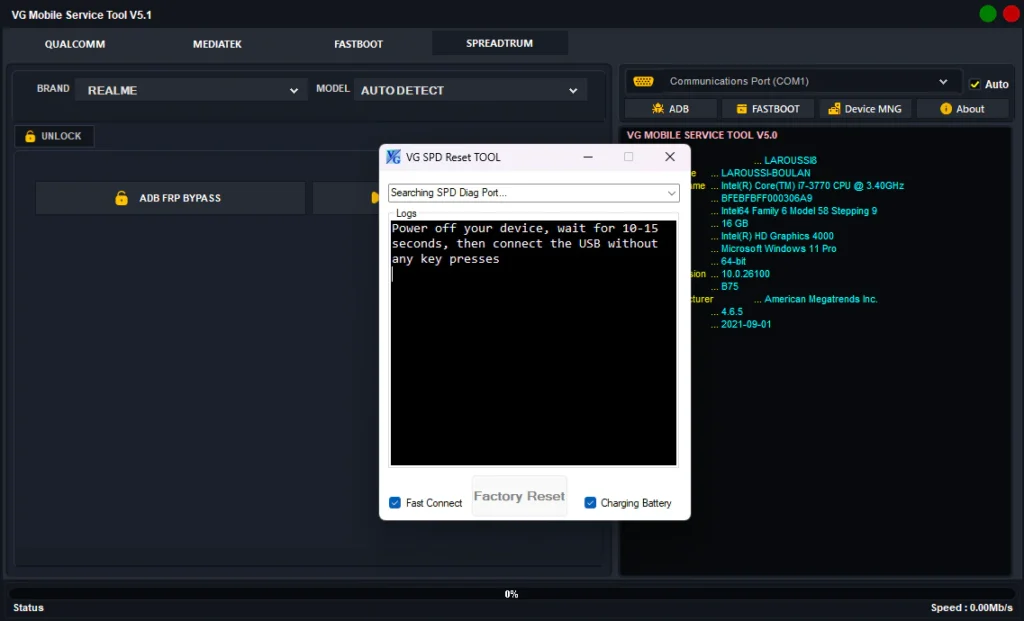Viewport: 1024px width, 621px height.
Task: Expand the Searching SPD Diag Port dropdown
Action: coord(534,193)
